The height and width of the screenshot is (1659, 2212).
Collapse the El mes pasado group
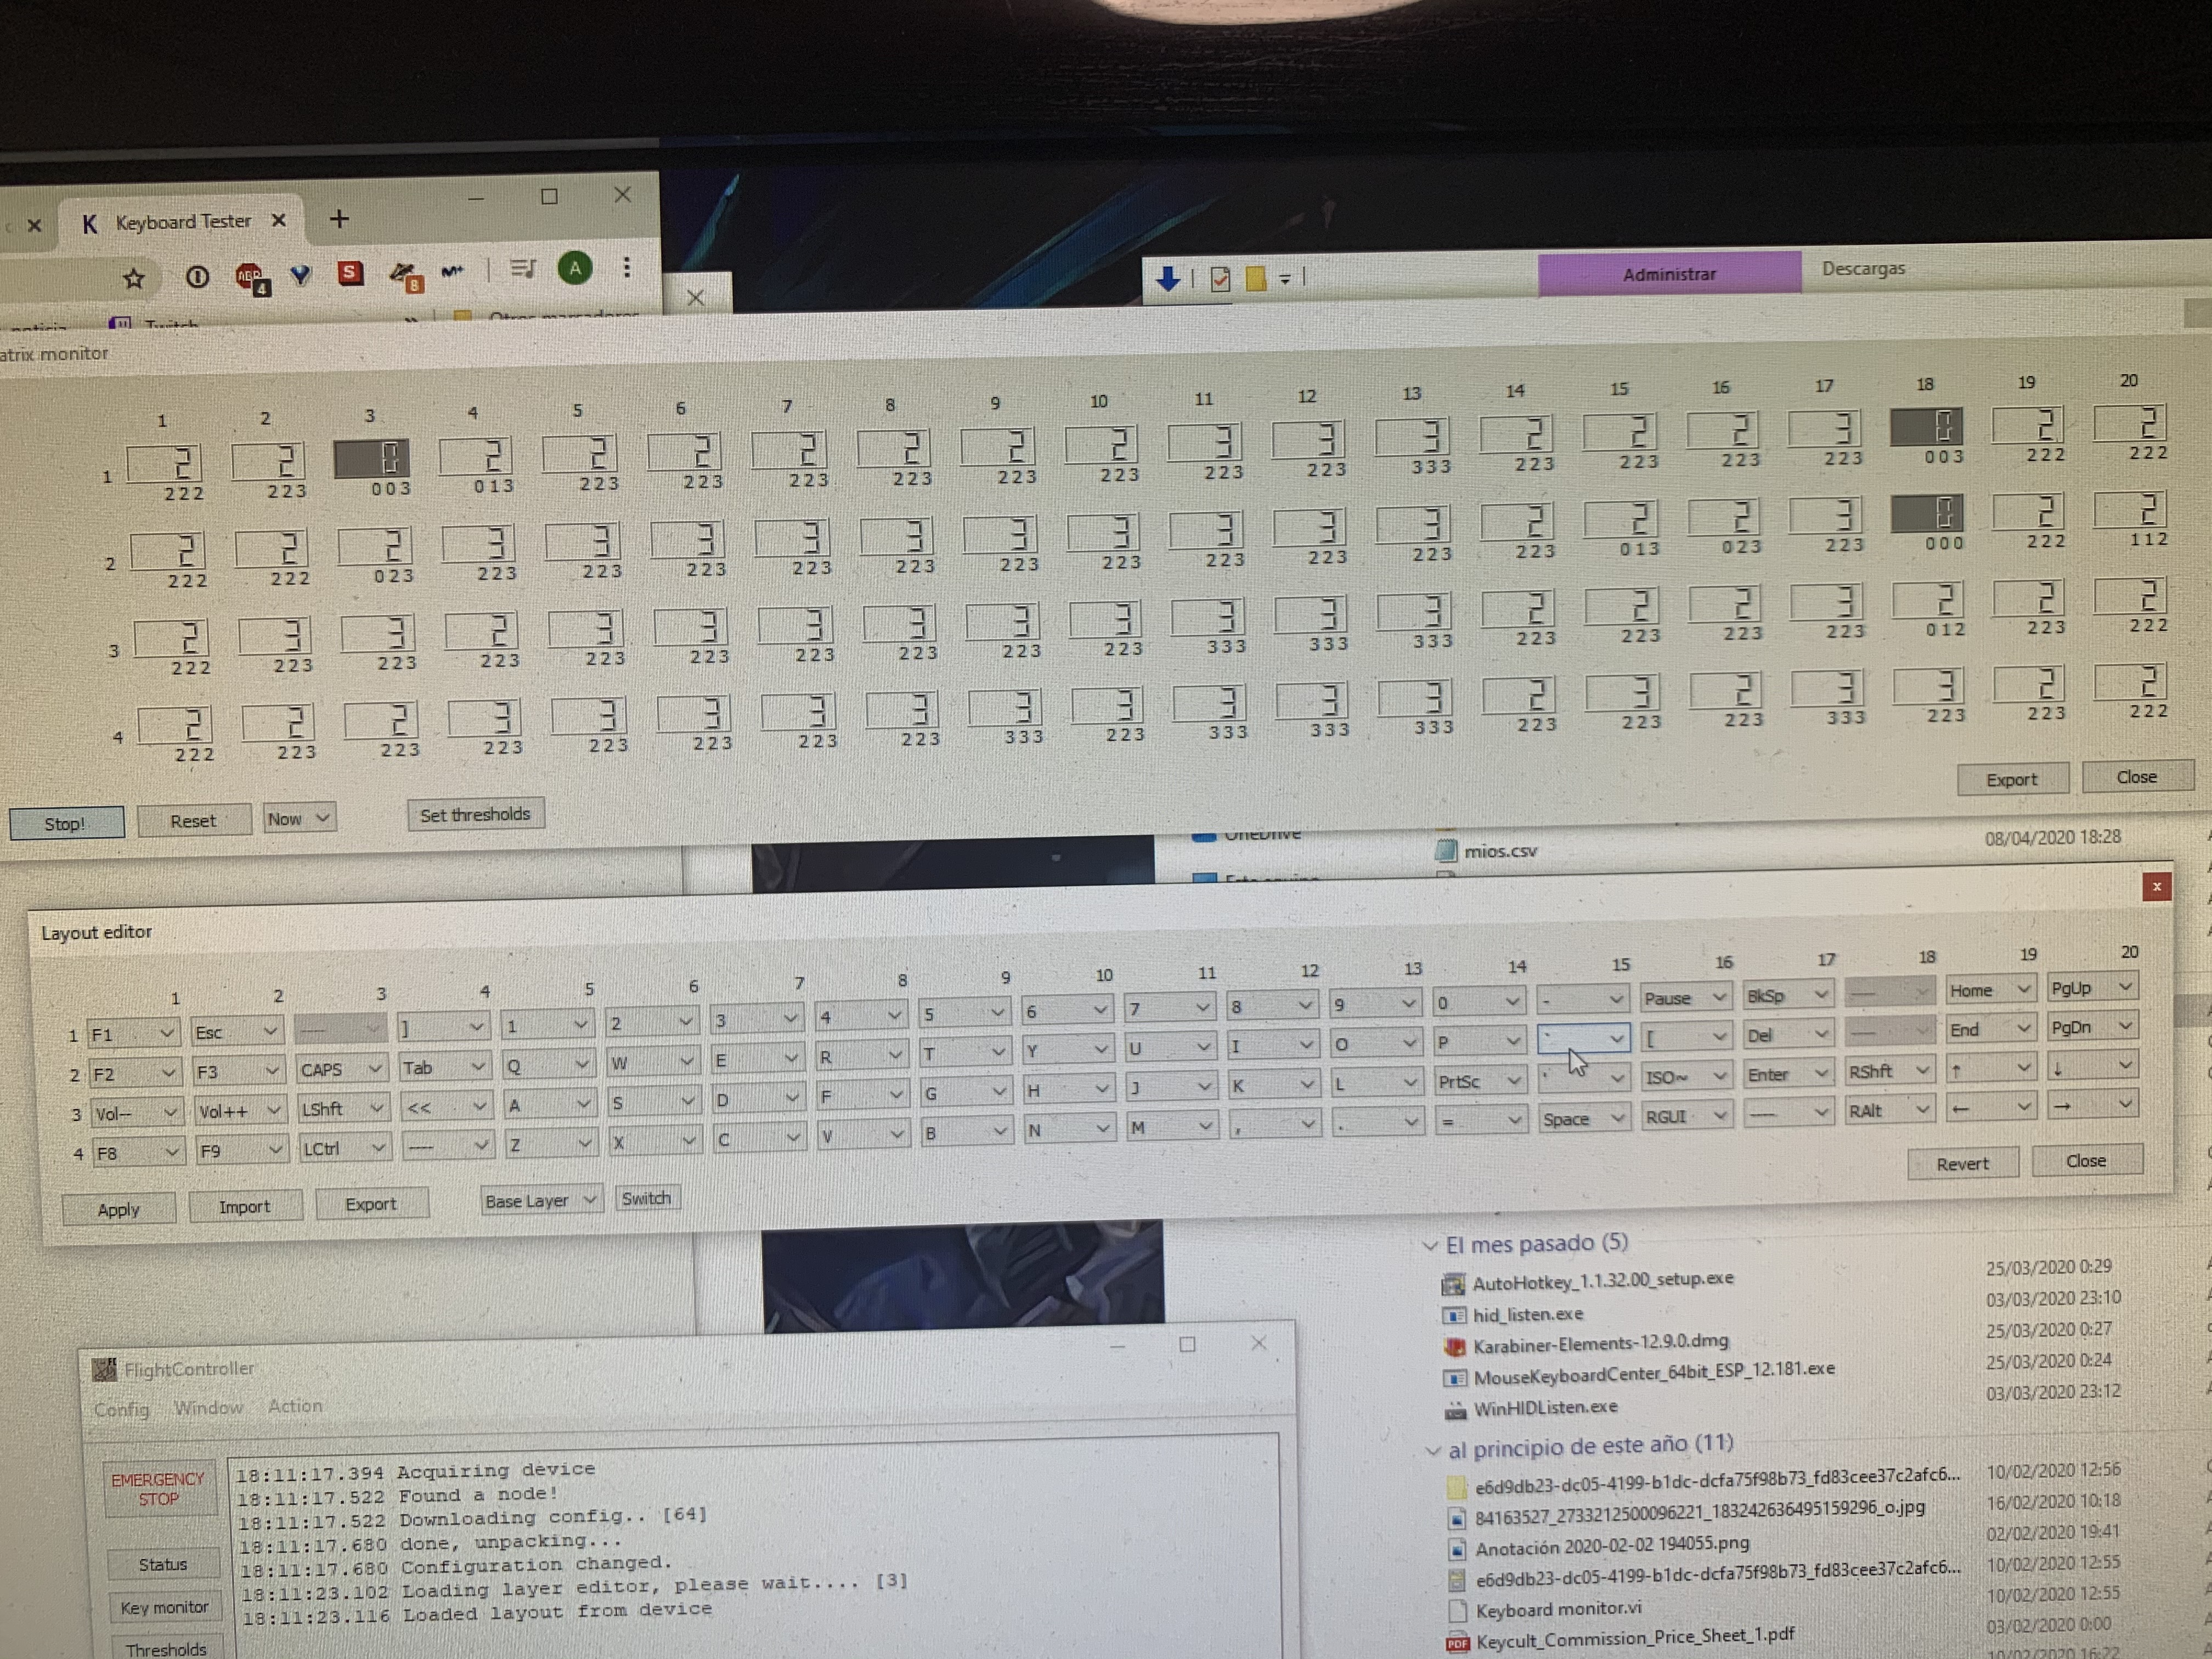click(x=1430, y=1246)
